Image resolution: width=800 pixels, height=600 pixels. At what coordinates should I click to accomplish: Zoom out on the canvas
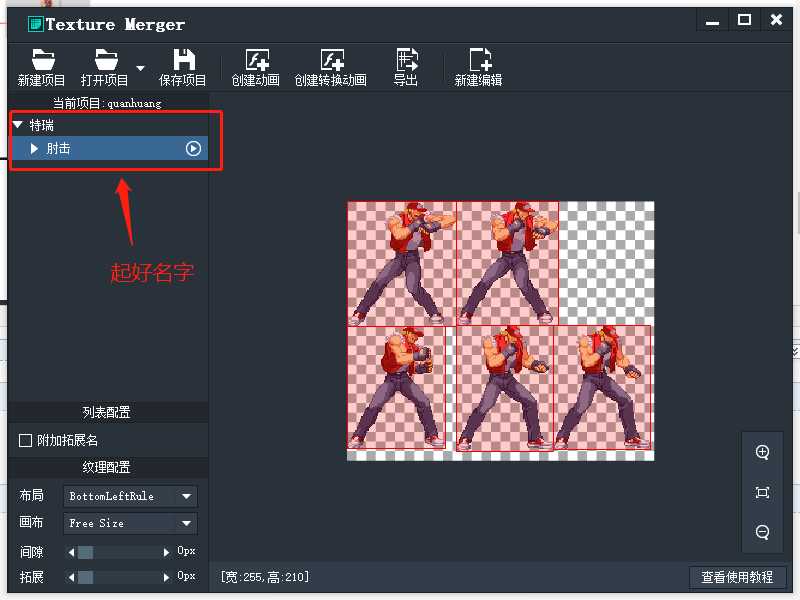coord(762,532)
